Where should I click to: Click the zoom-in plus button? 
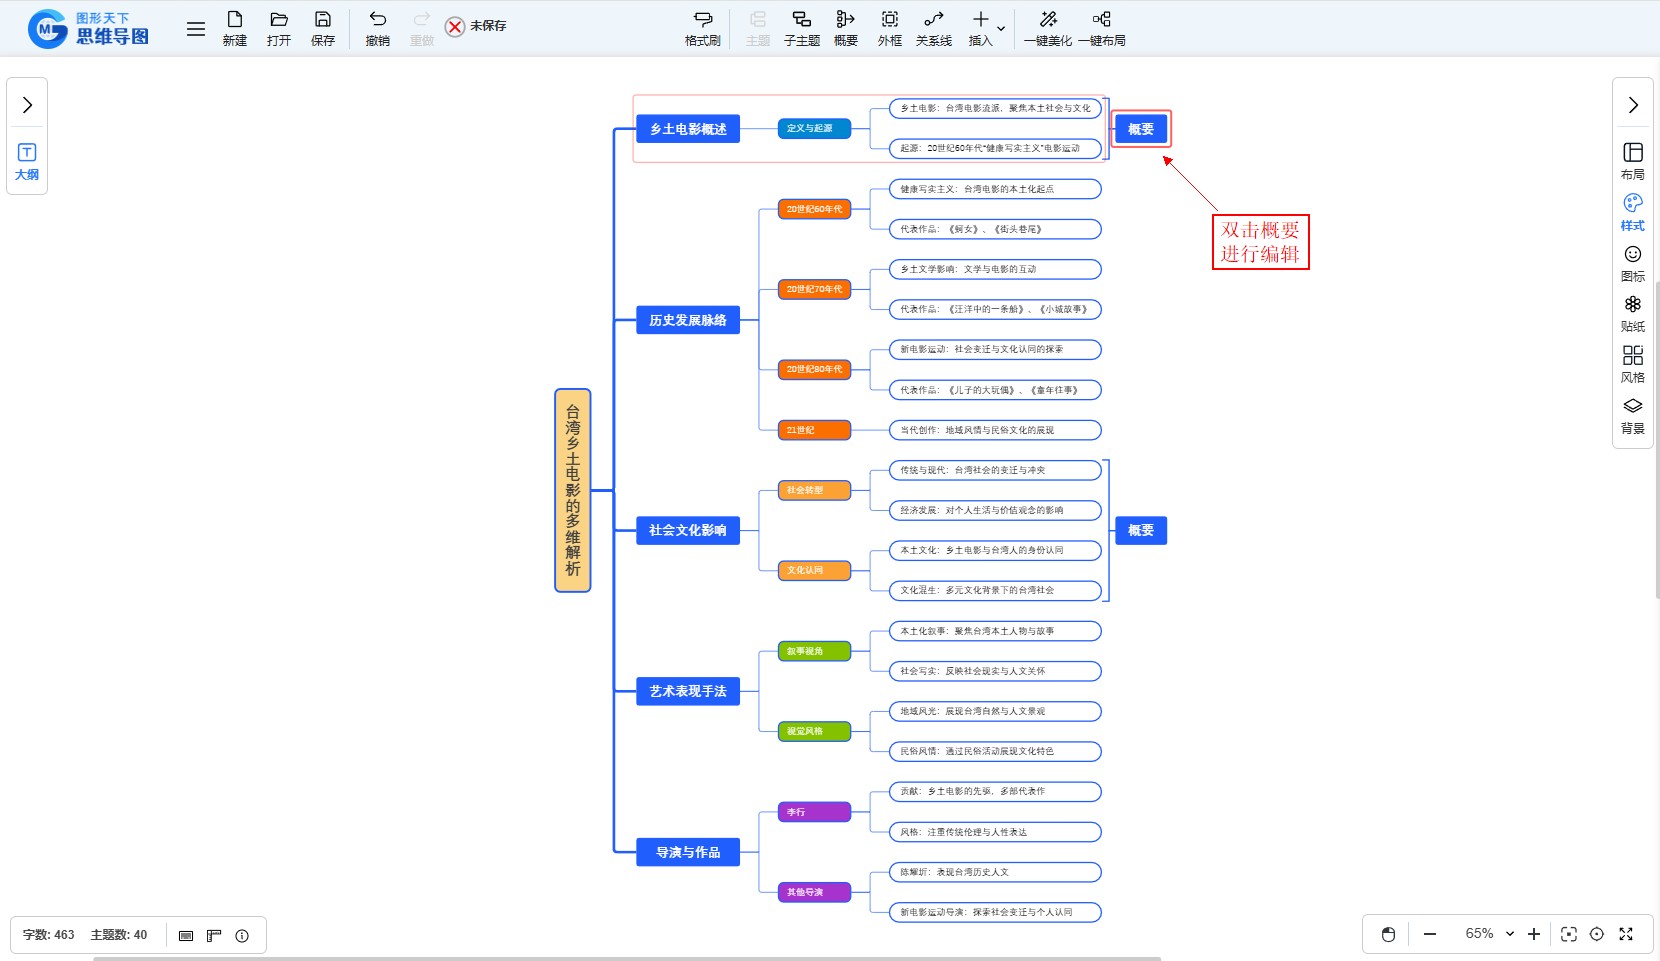[x=1533, y=934]
